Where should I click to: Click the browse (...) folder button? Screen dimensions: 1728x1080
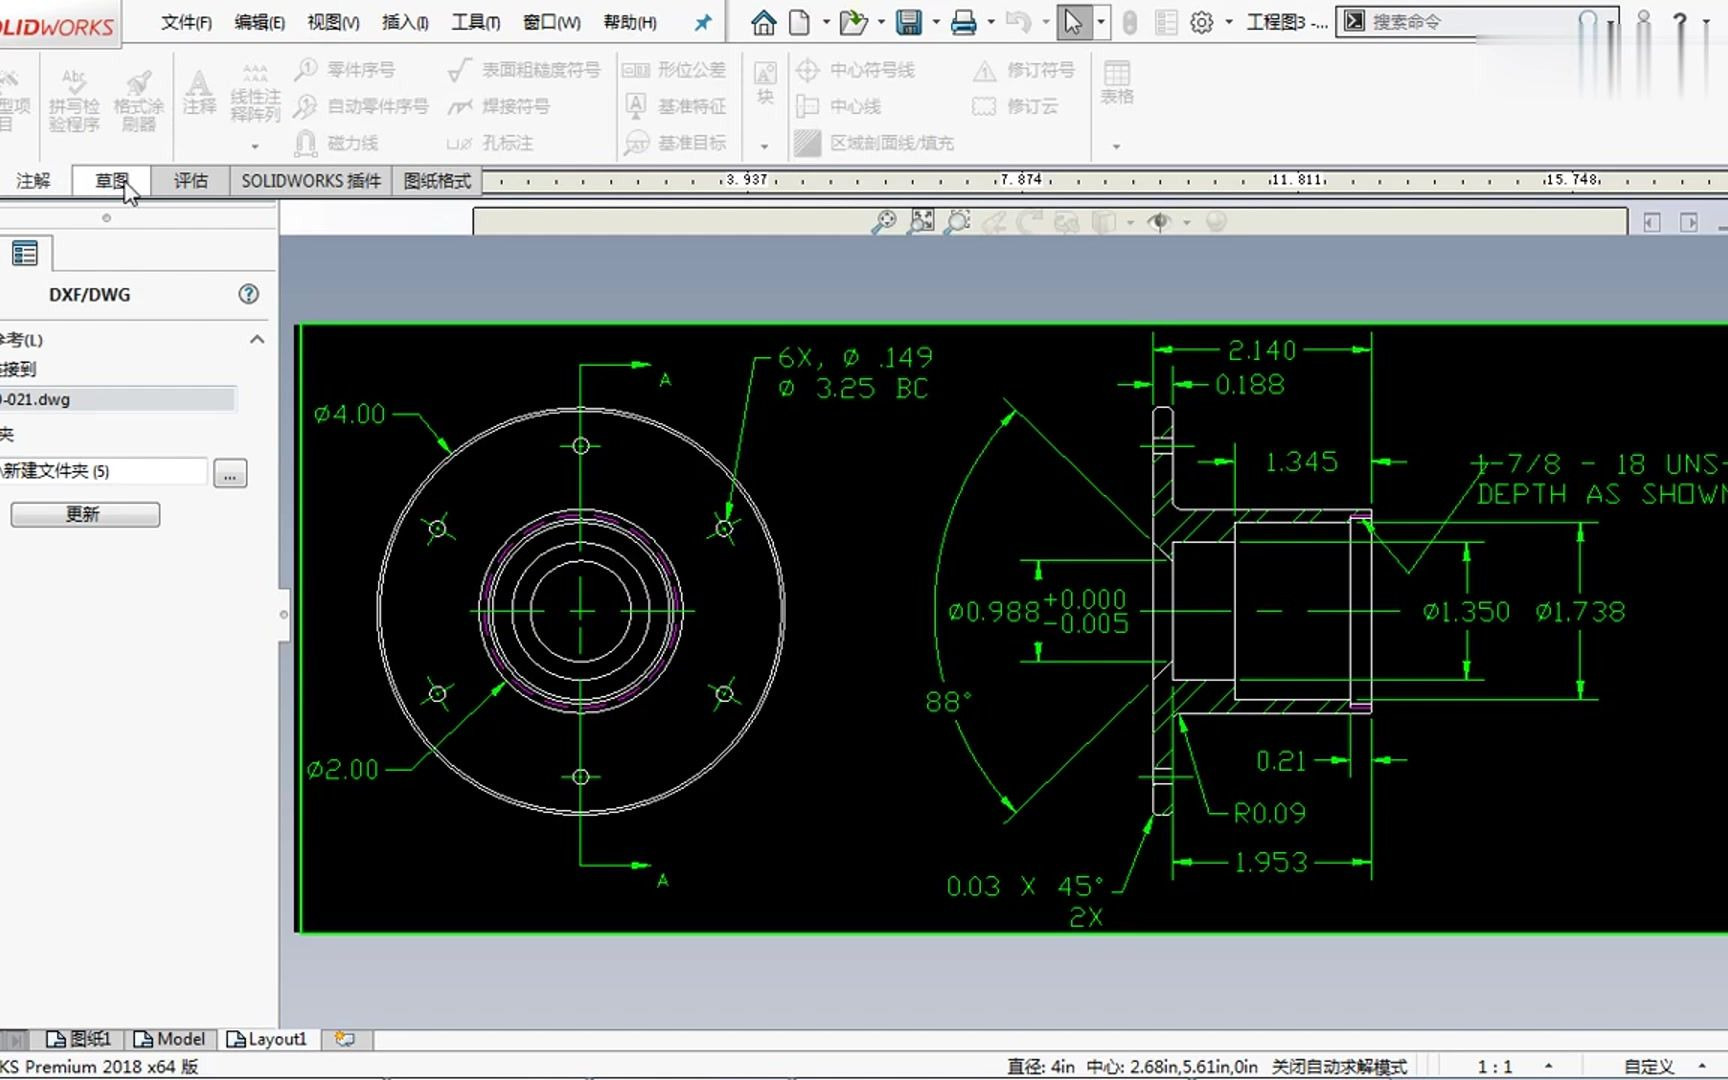tap(230, 473)
